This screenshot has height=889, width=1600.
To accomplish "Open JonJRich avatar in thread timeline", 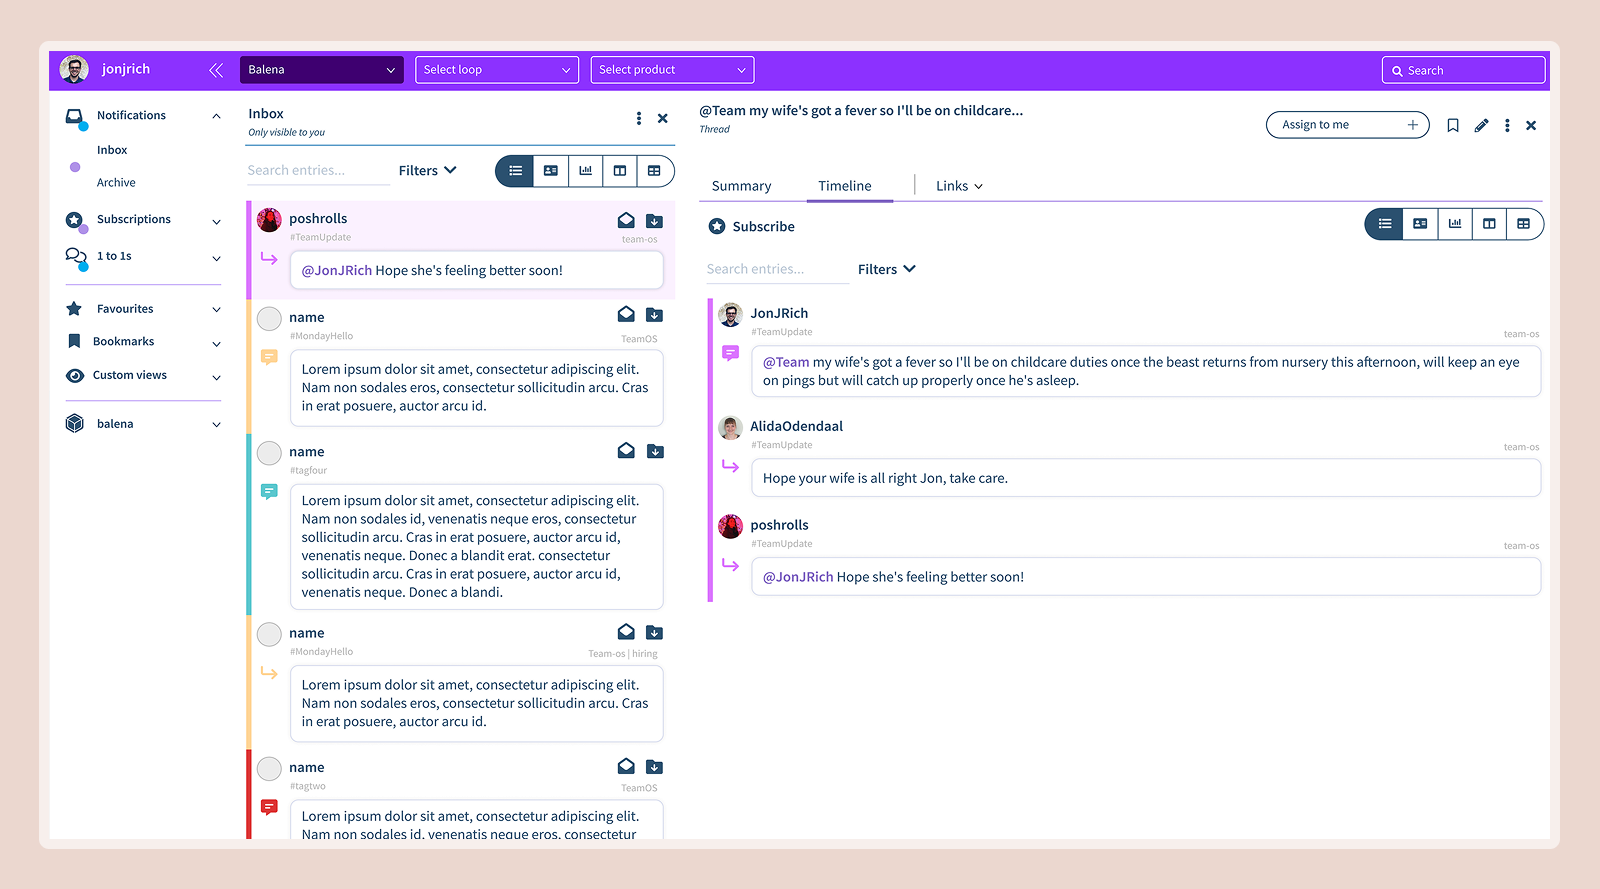I will (x=731, y=315).
